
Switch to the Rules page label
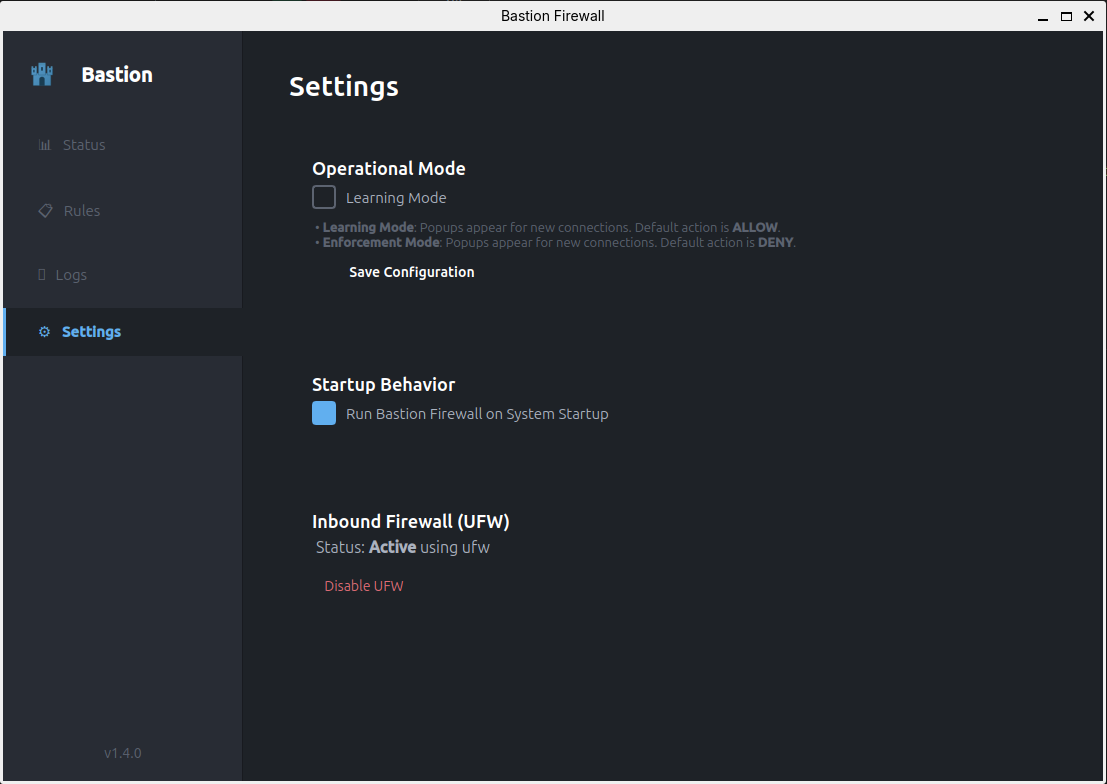pos(82,211)
